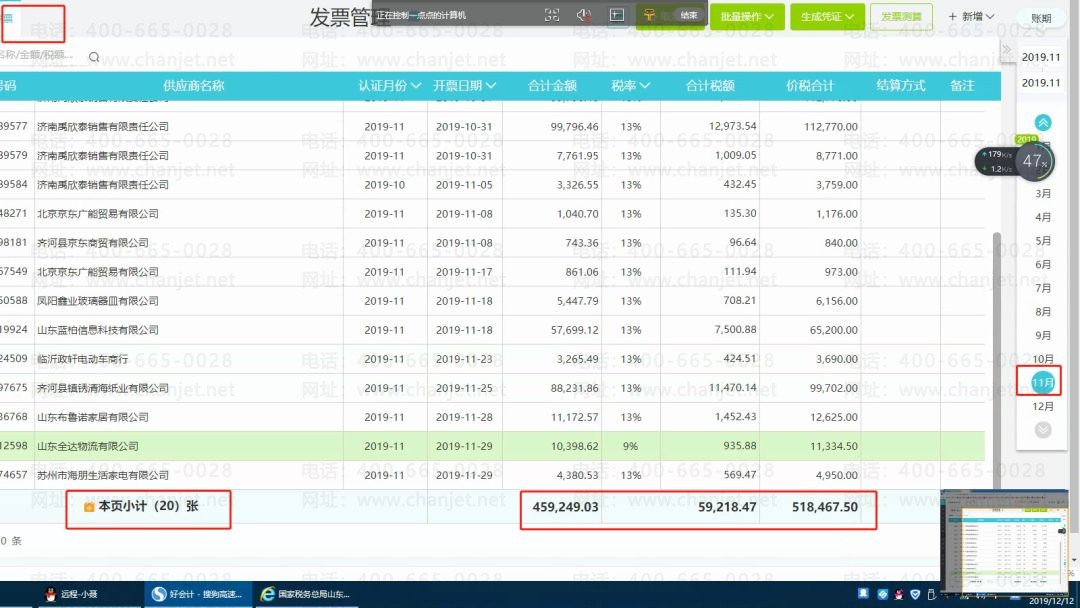Click the previous year up-arrow circle icon
The height and width of the screenshot is (608, 1080).
pos(1043,123)
